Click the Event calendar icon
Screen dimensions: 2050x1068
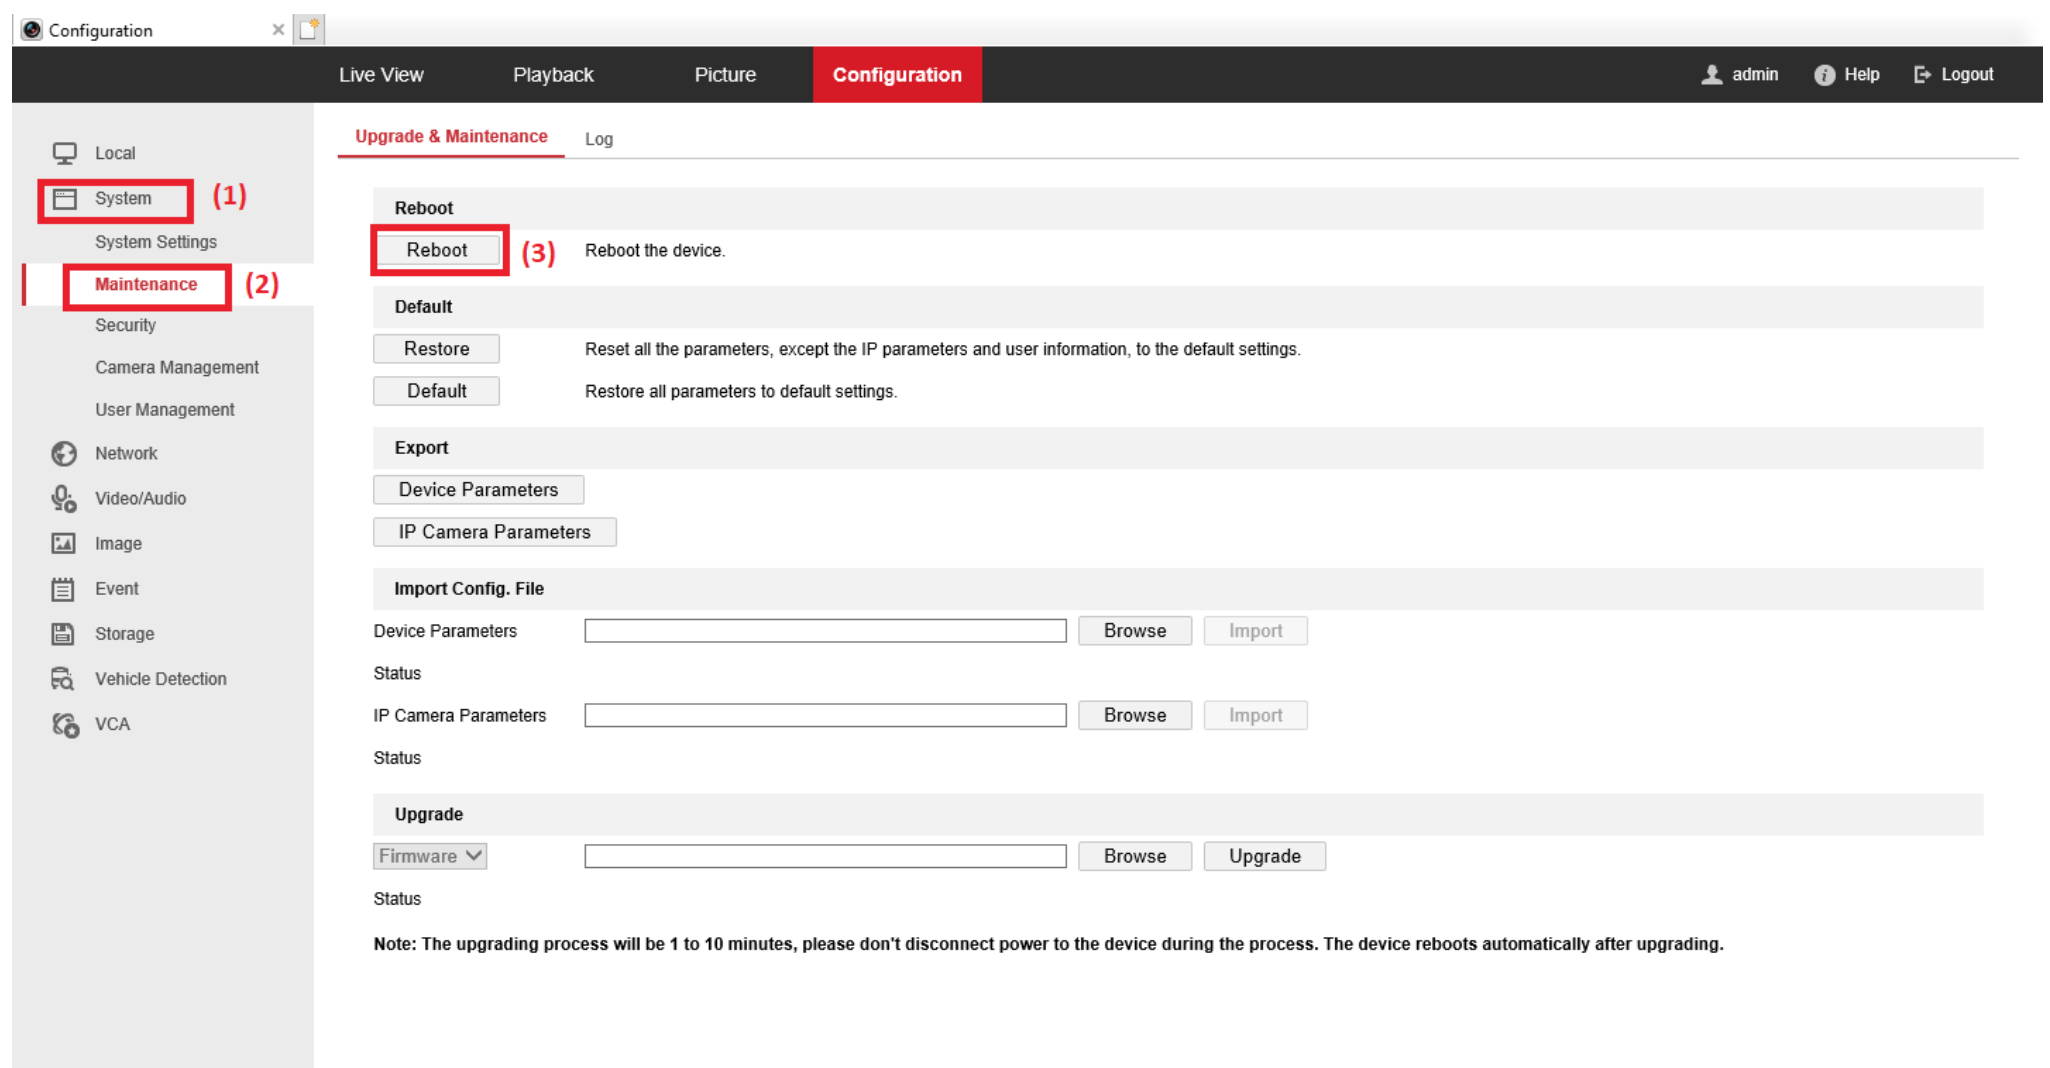(x=63, y=589)
